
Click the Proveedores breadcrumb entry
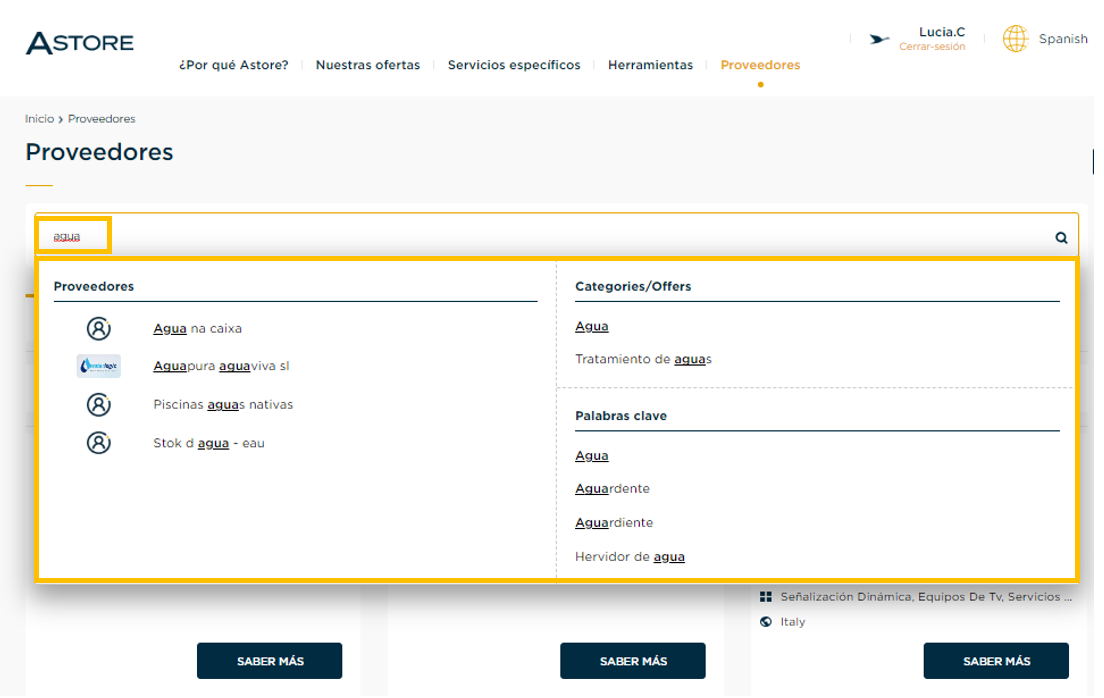(101, 119)
